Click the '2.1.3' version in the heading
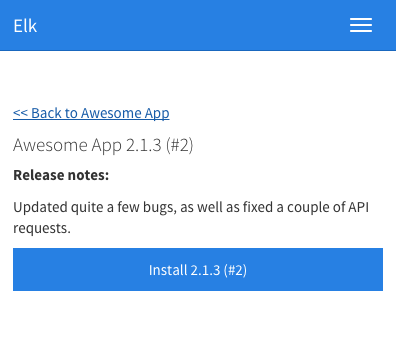 pos(144,145)
